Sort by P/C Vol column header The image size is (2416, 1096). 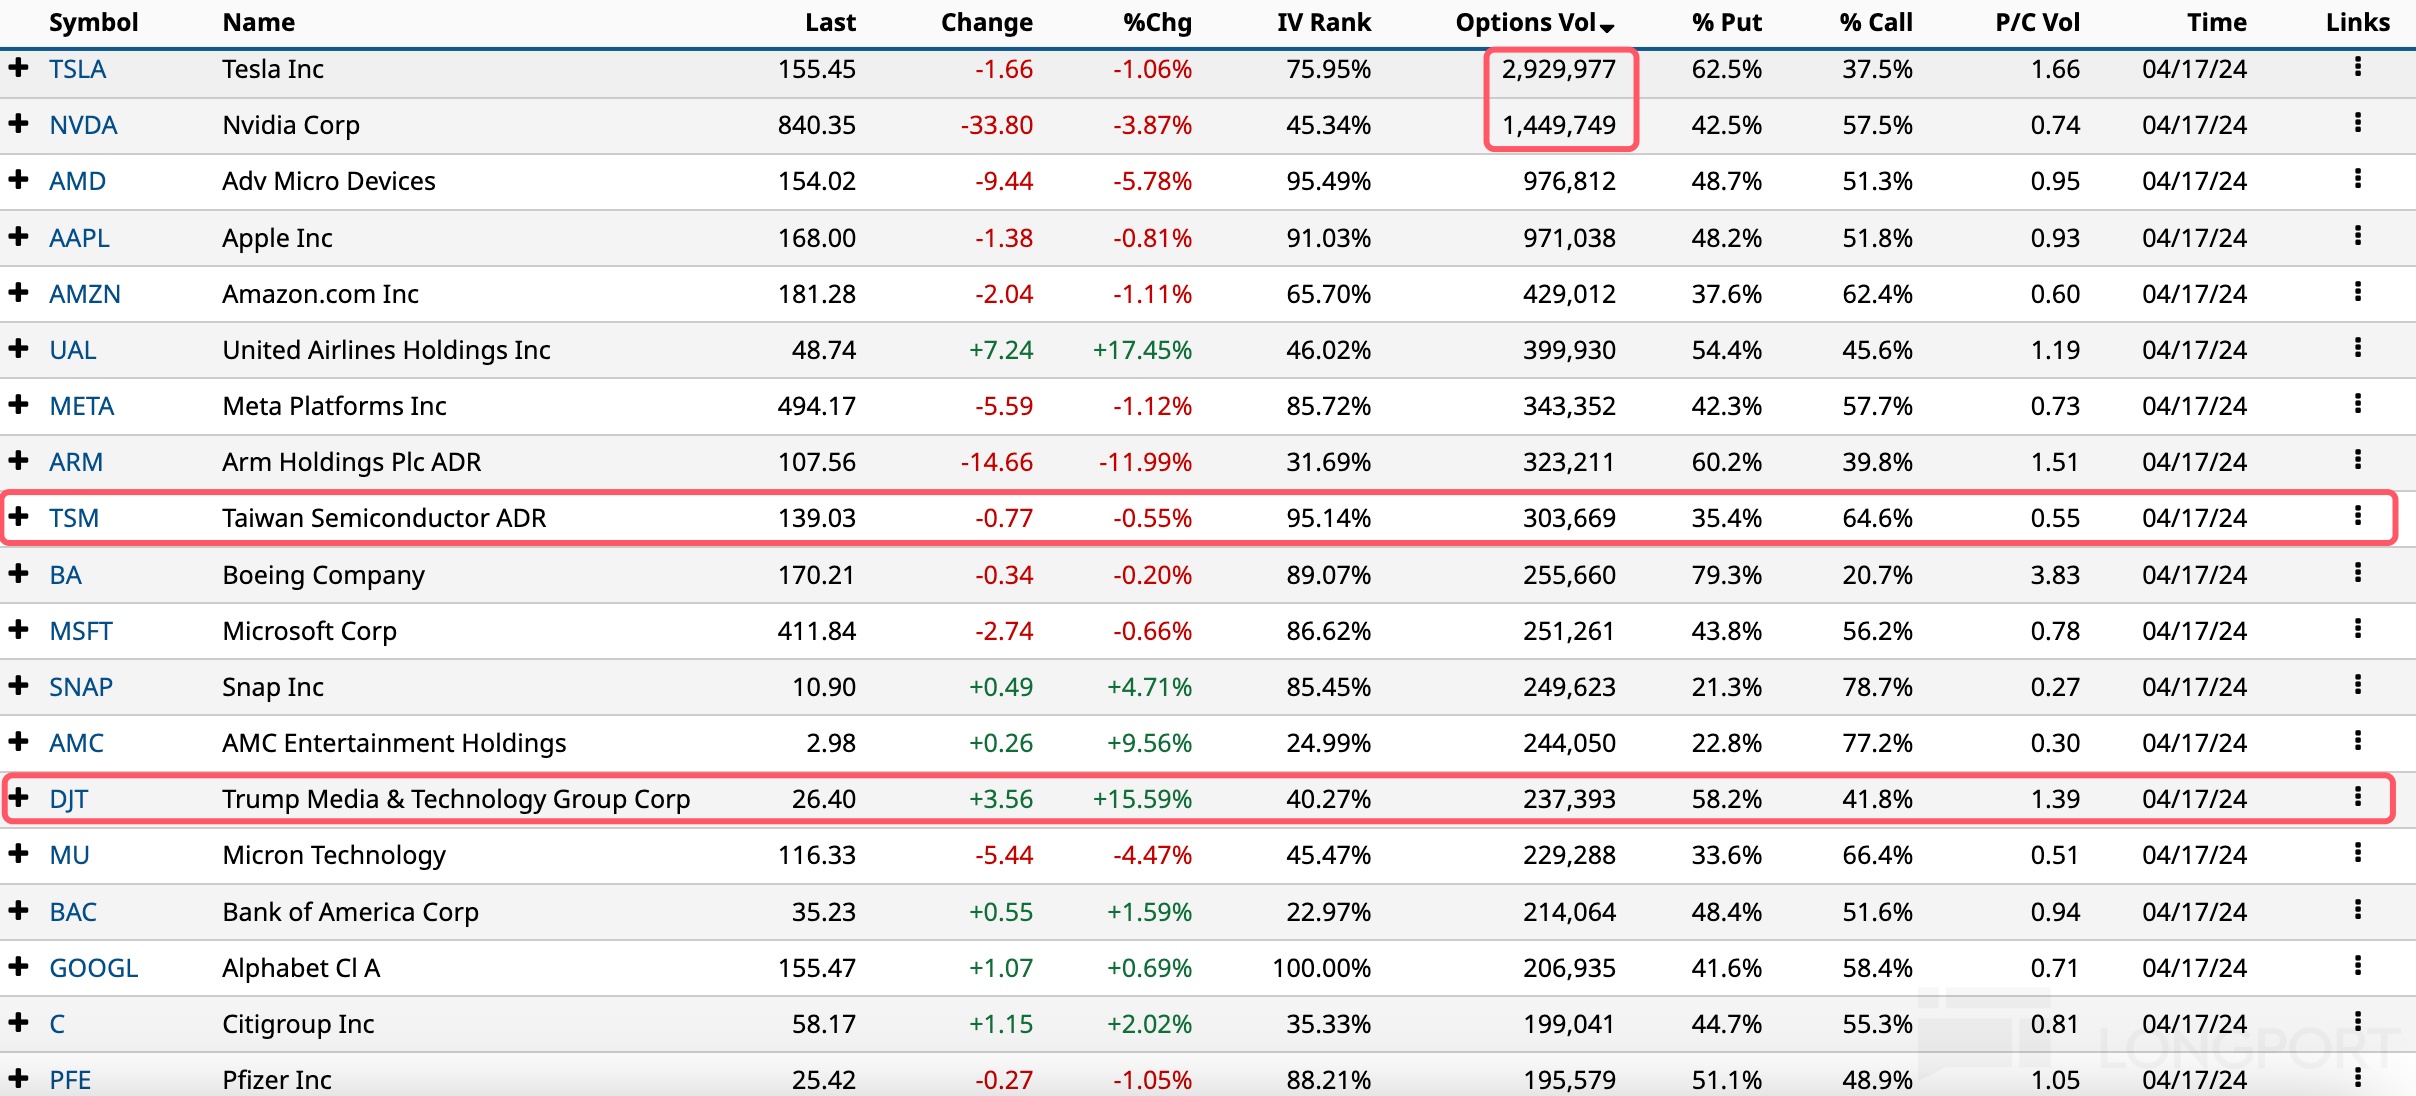pyautogui.click(x=2037, y=23)
